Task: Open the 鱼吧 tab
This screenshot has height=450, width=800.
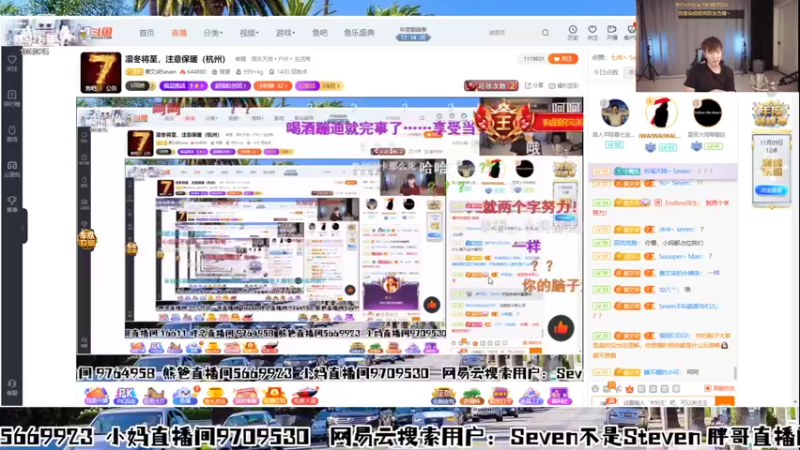Action: pos(320,33)
